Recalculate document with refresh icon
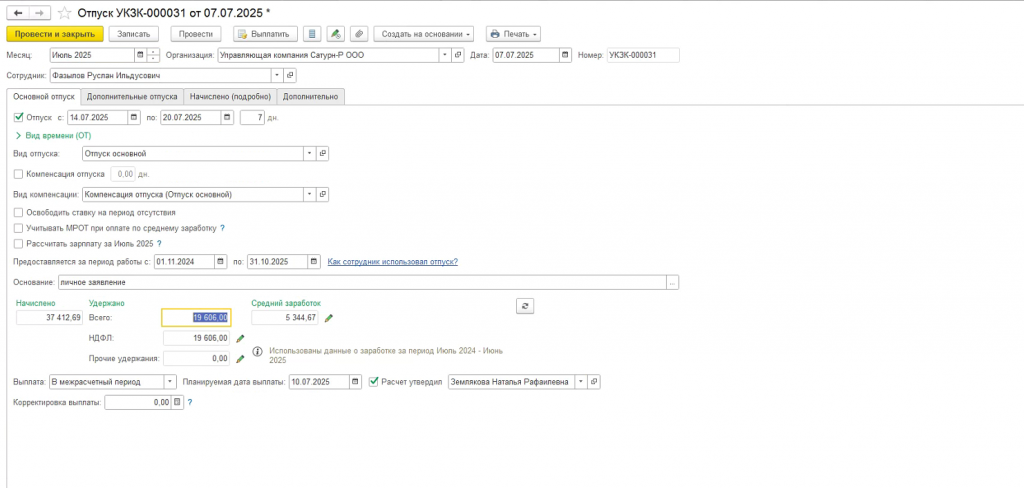The width and height of the screenshot is (1024, 488). click(x=524, y=306)
